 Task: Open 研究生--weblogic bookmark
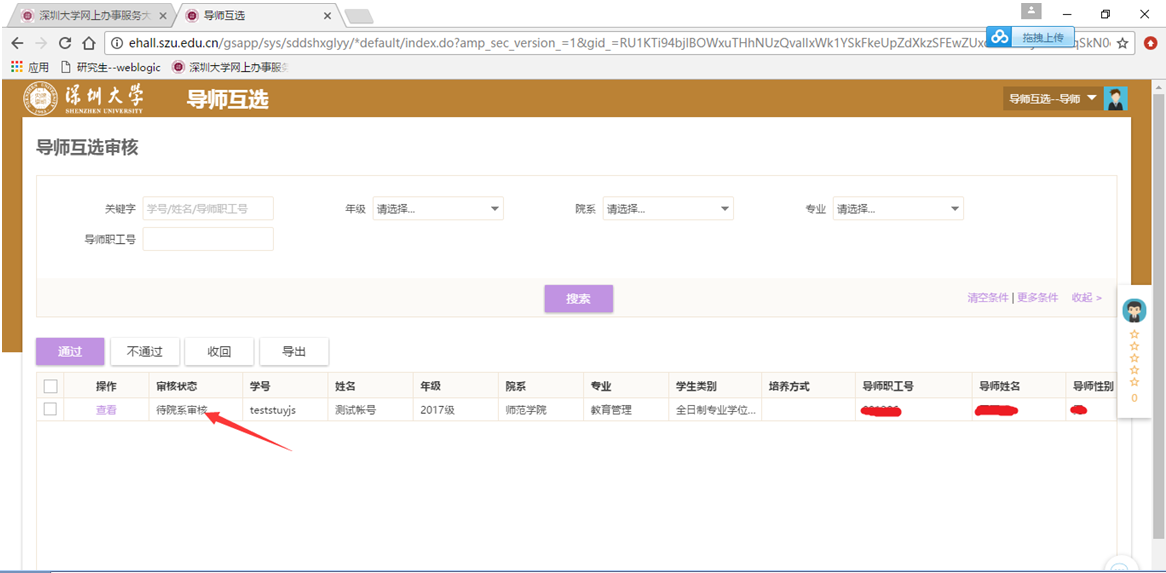click(x=112, y=67)
